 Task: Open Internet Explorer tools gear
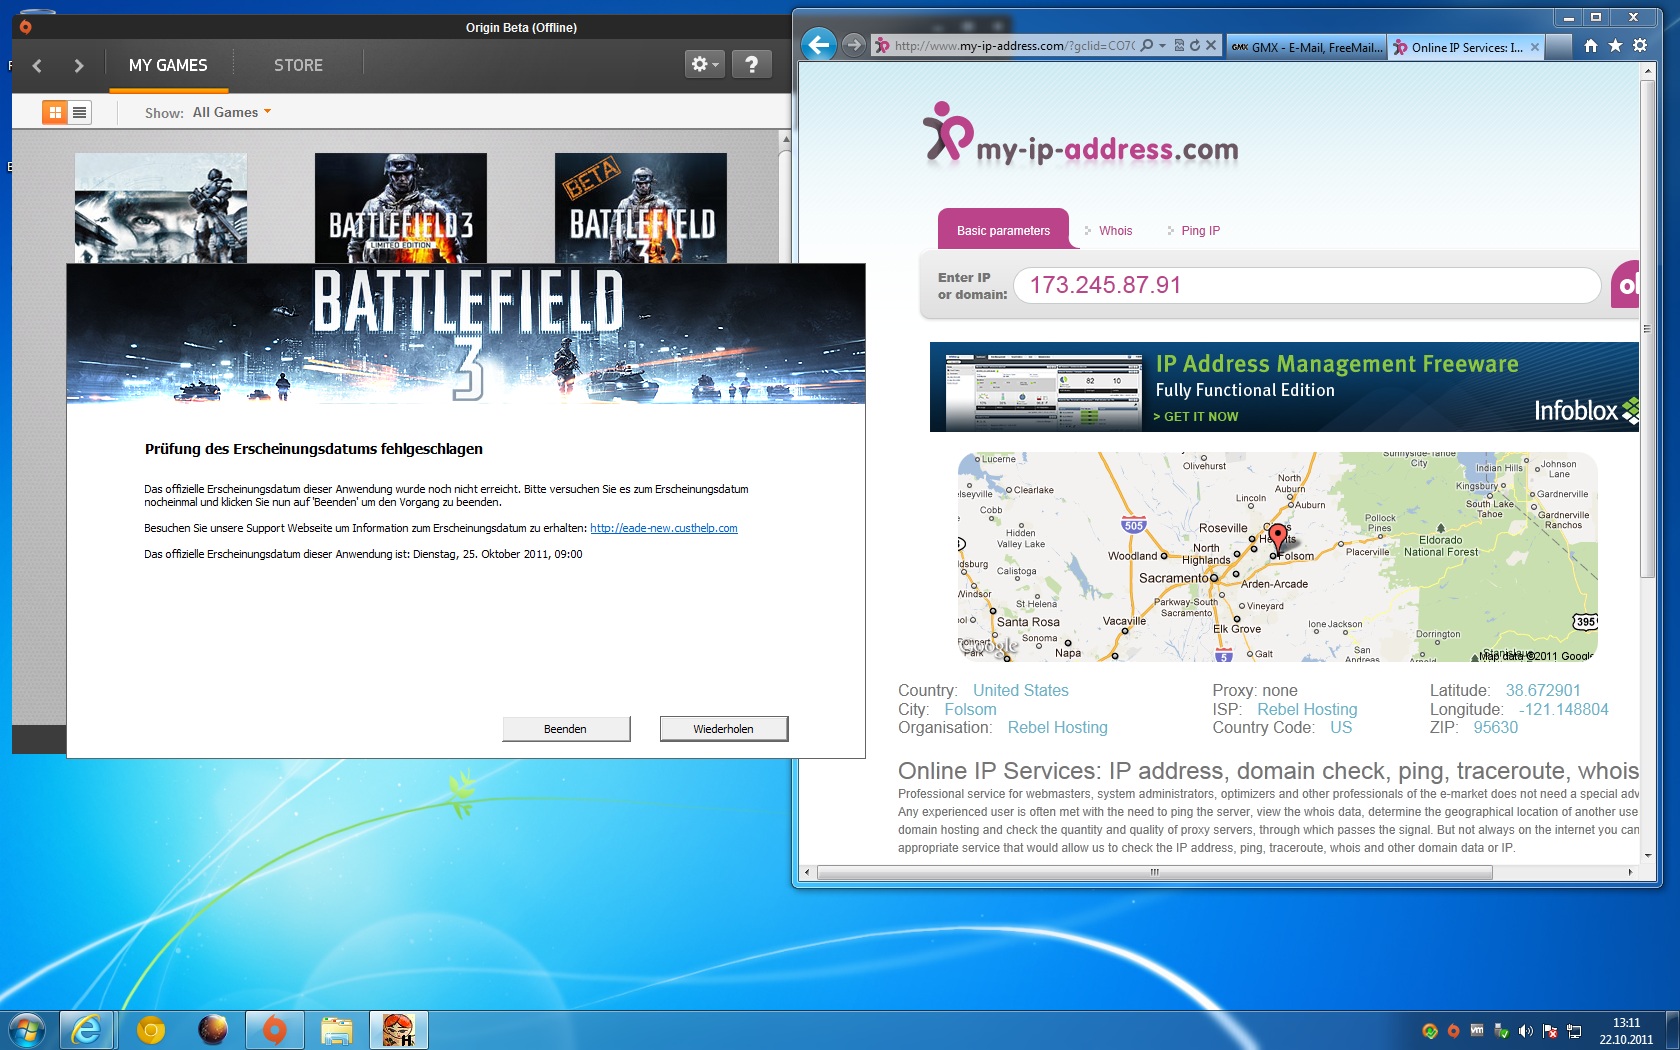[x=1640, y=45]
